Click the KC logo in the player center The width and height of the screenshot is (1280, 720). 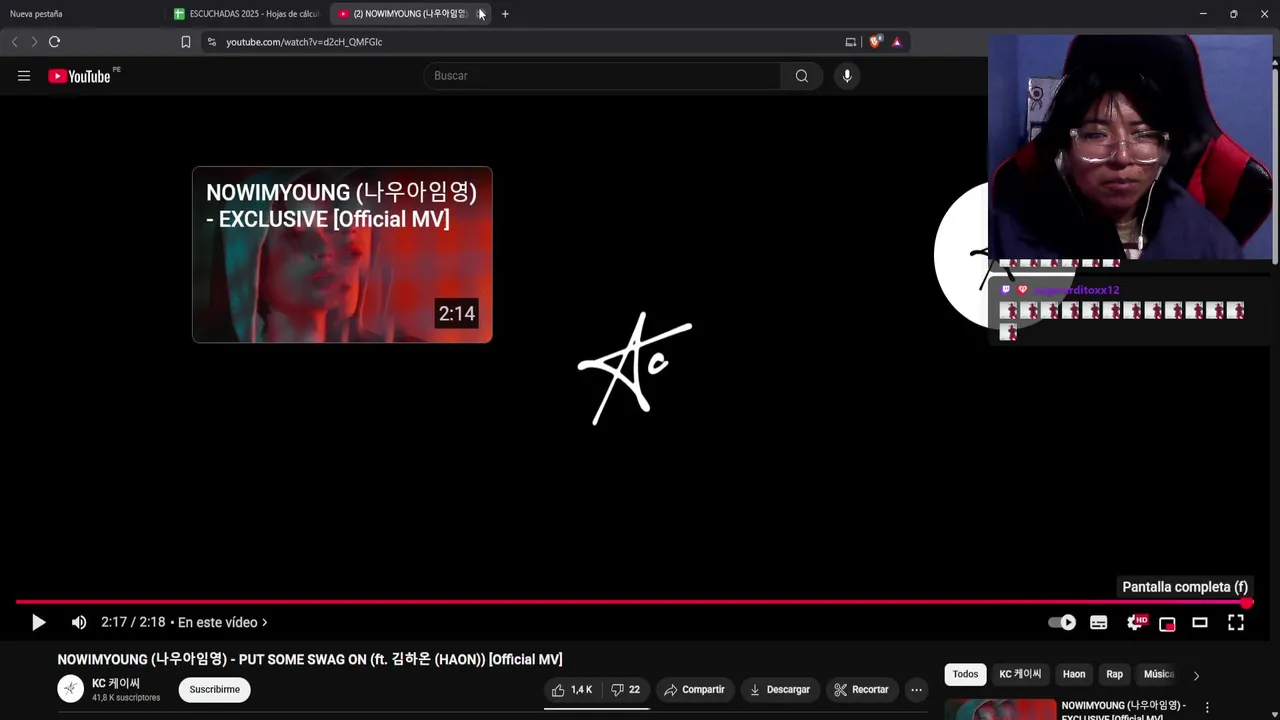(635, 368)
